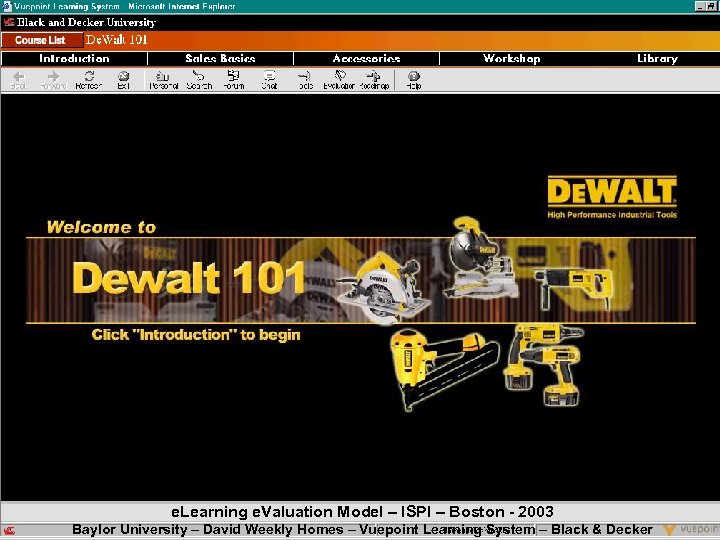The image size is (720, 540).
Task: Click the Refresh toolbar icon
Action: (x=89, y=79)
